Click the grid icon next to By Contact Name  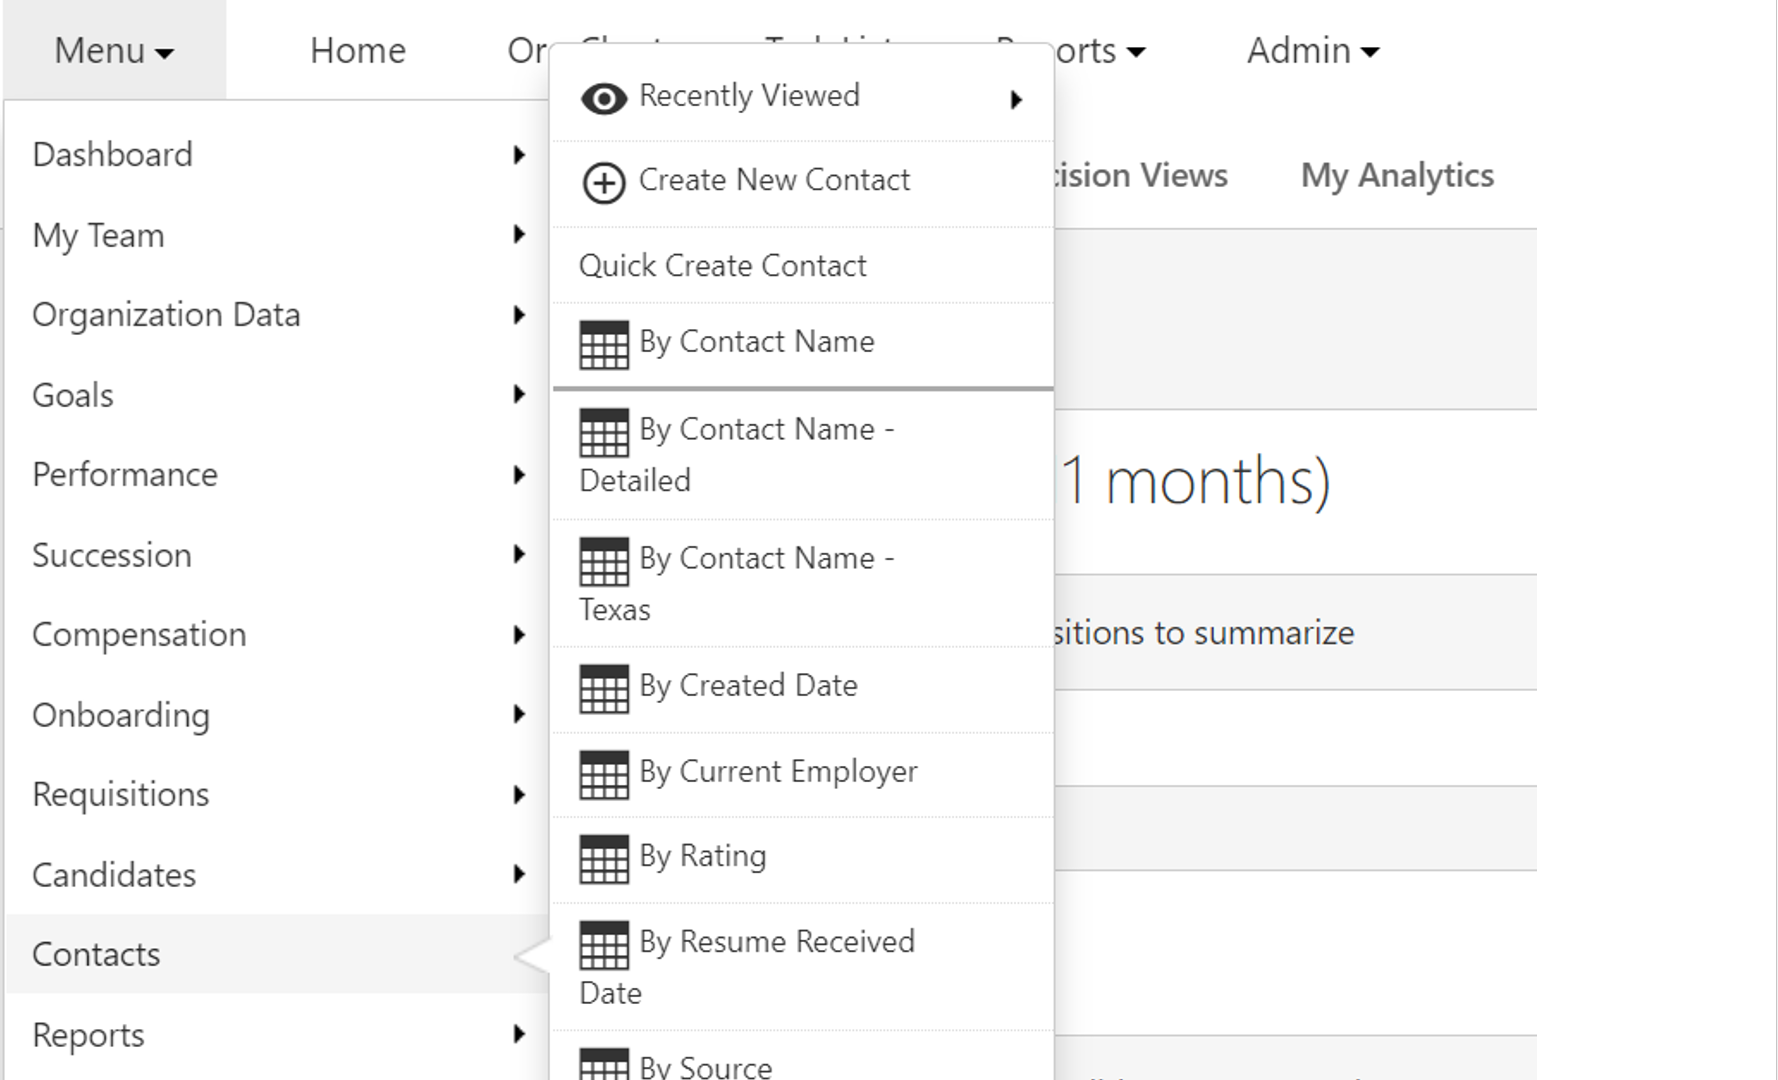tap(604, 345)
